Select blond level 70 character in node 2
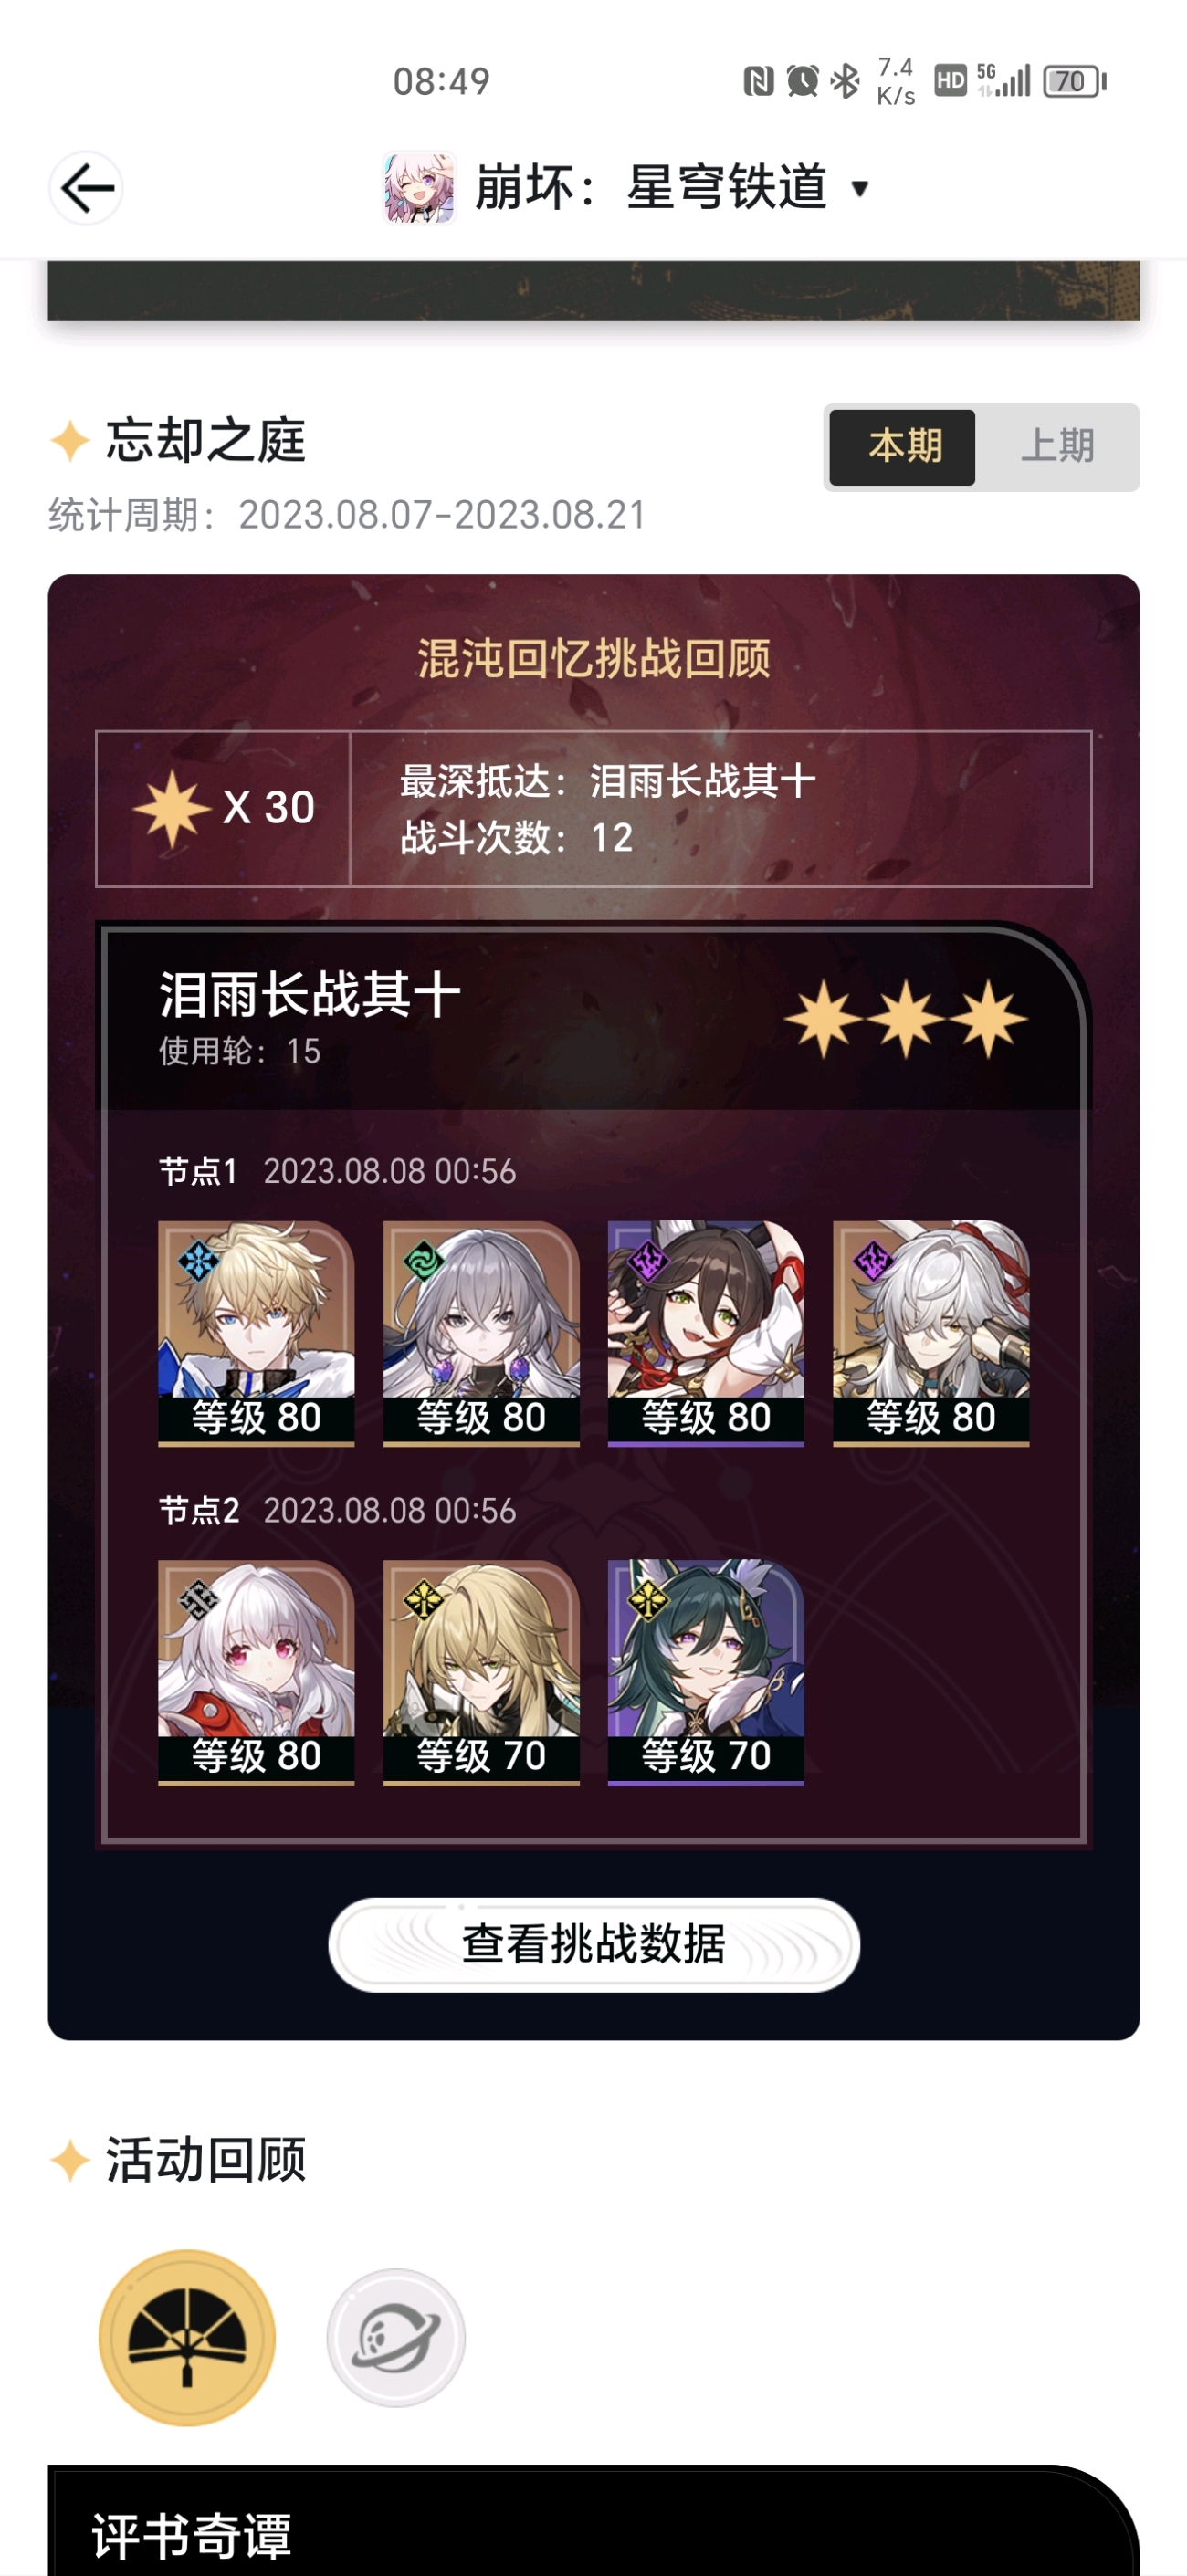This screenshot has width=1187, height=2576. (x=481, y=1672)
